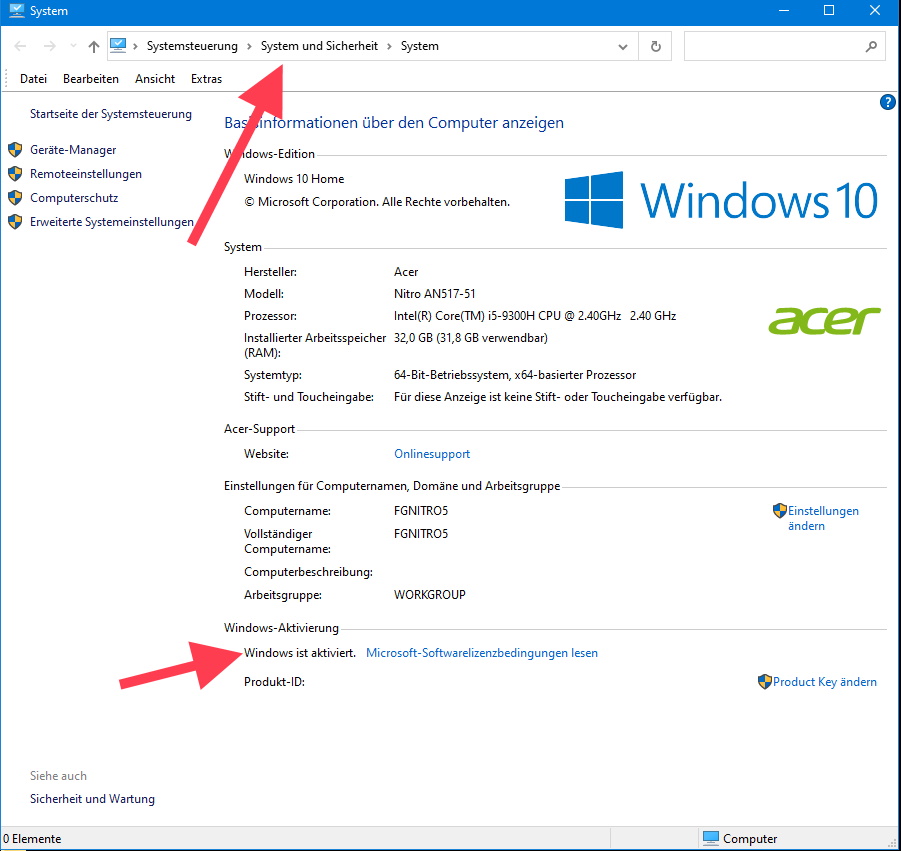Open recent locations dropdown arrow

pyautogui.click(x=73, y=46)
